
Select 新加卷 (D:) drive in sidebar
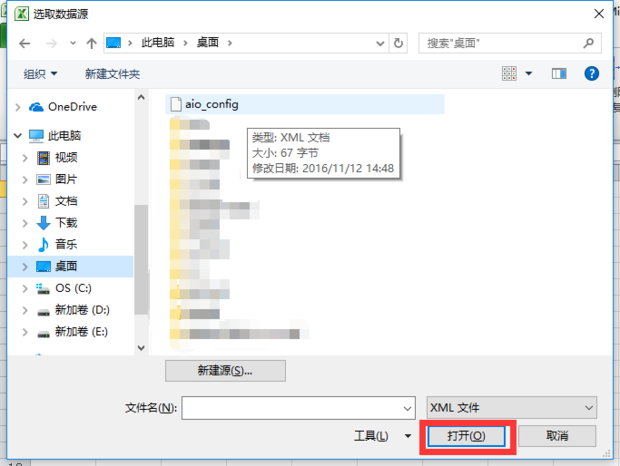point(73,310)
